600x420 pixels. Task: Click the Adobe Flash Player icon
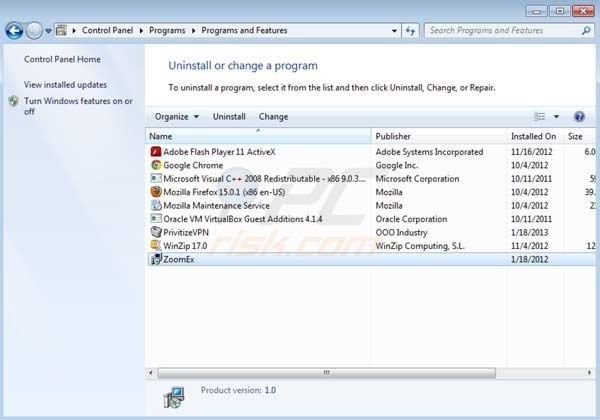coord(156,152)
